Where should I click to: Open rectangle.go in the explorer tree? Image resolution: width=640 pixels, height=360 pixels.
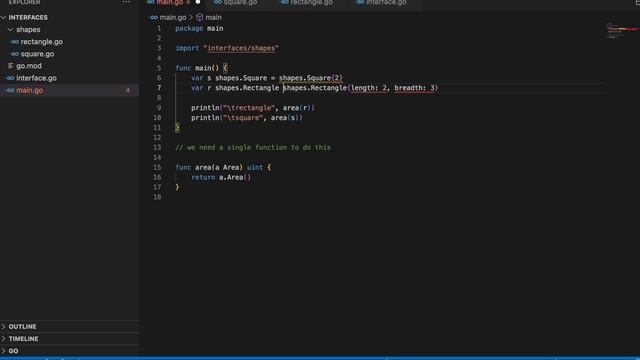pyautogui.click(x=42, y=42)
